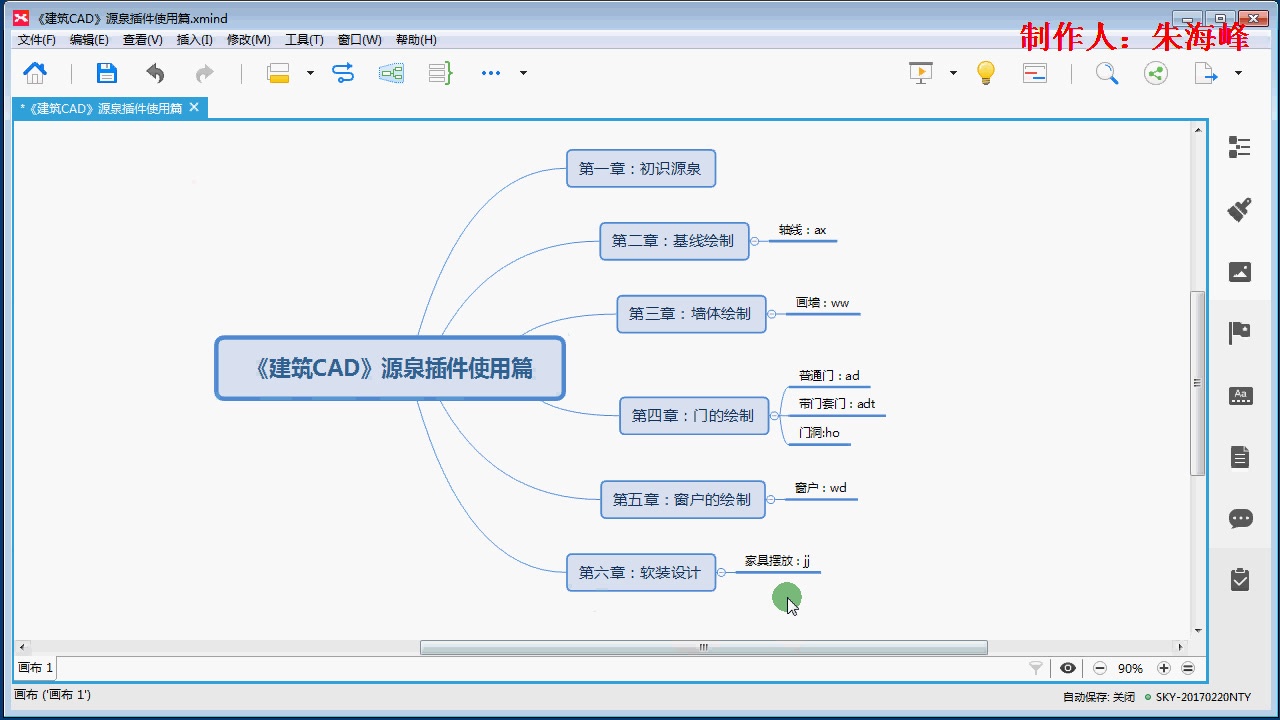Insert a summary bracket

(440, 73)
